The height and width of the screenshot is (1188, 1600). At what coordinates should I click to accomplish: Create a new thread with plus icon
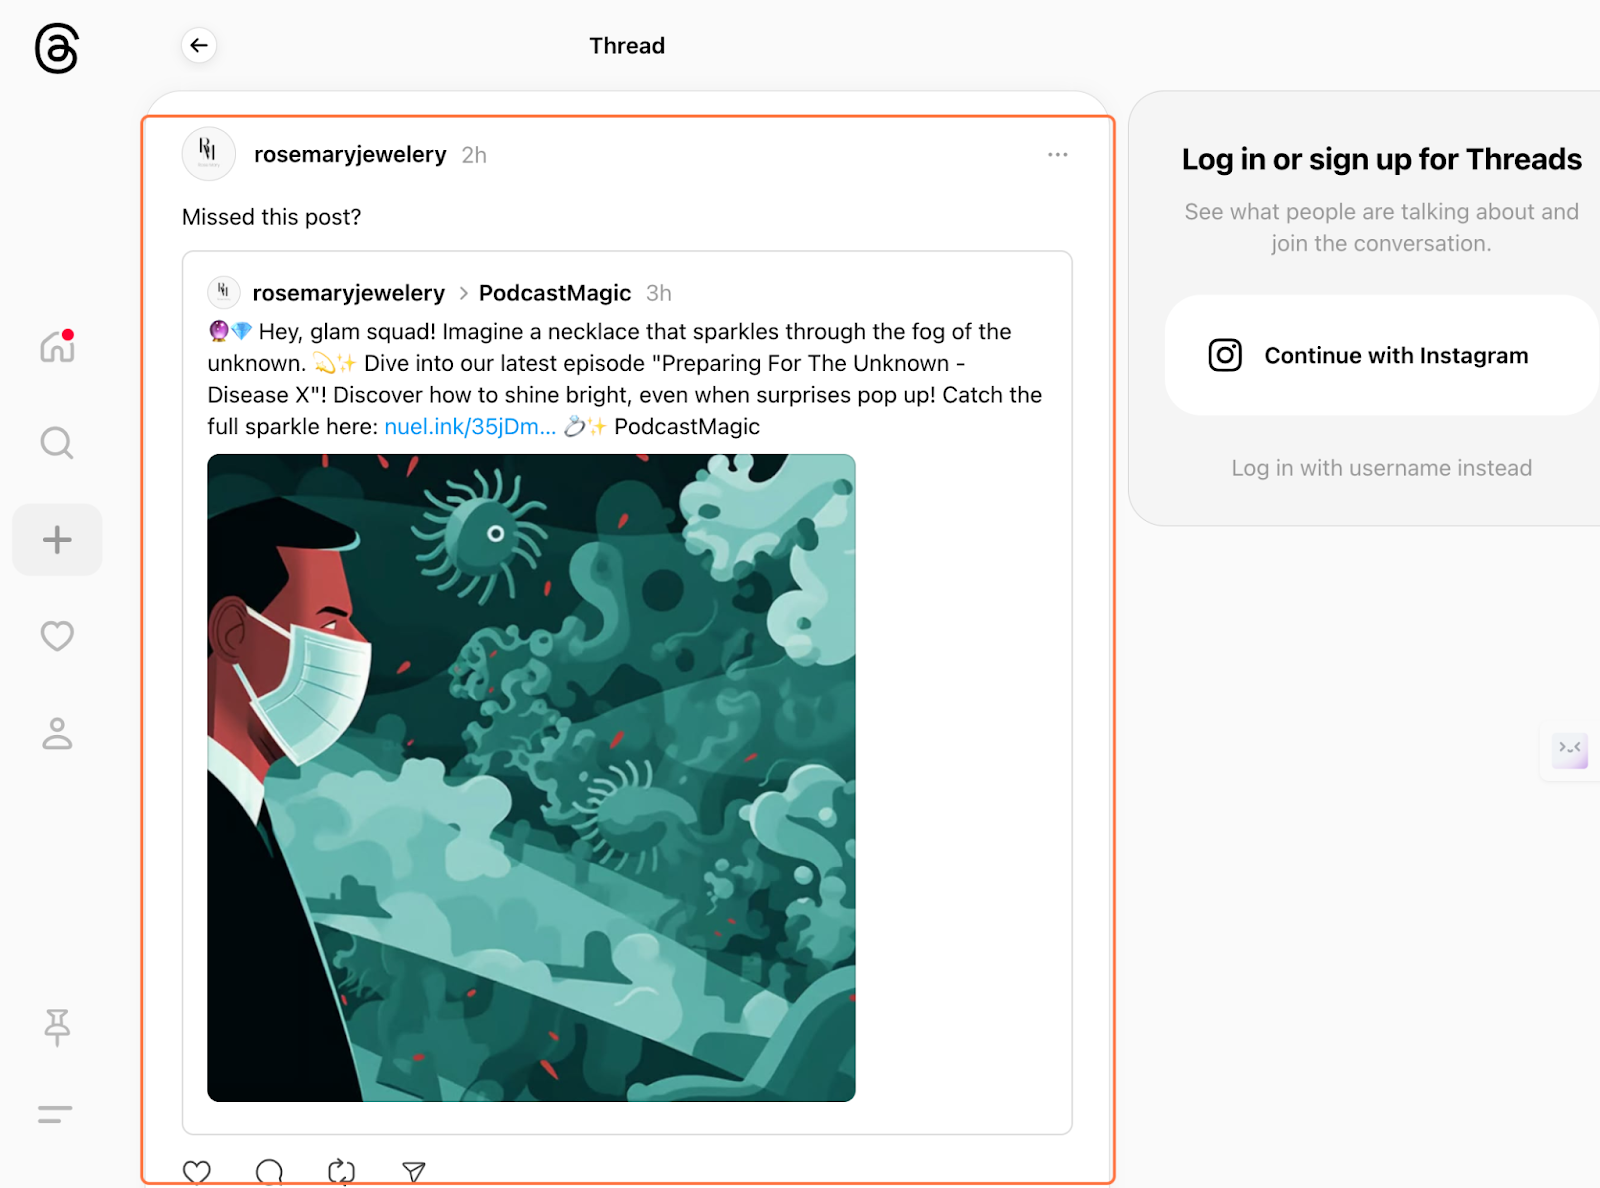(x=57, y=540)
